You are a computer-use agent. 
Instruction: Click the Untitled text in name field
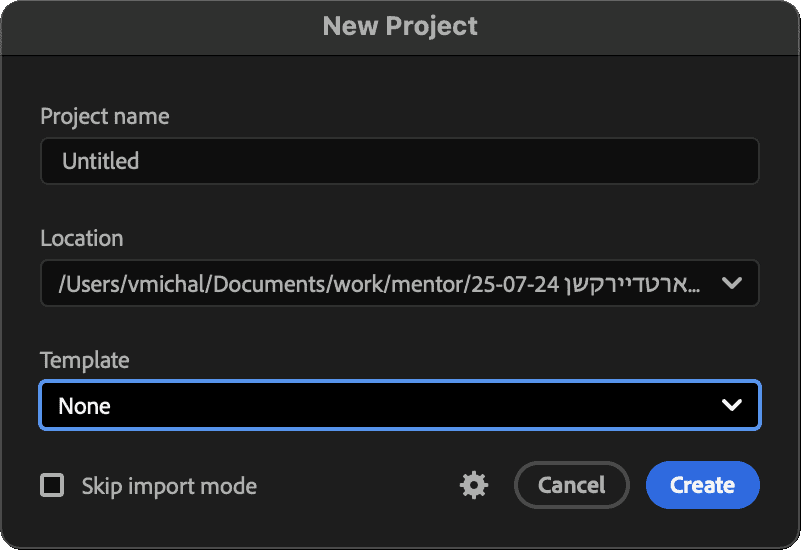pos(101,161)
